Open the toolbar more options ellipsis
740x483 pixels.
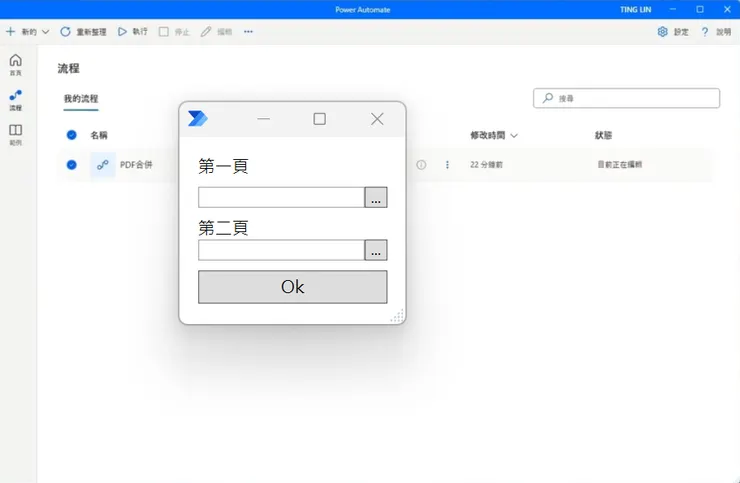tap(248, 32)
